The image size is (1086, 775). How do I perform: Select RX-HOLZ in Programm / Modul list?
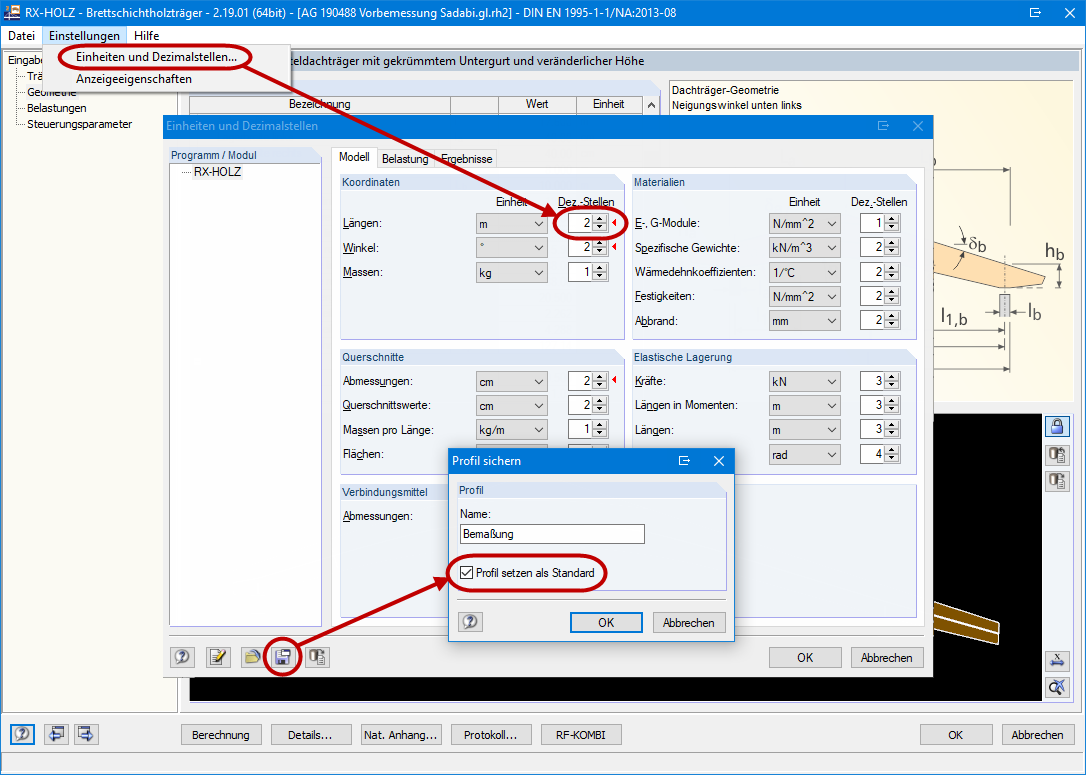click(217, 172)
